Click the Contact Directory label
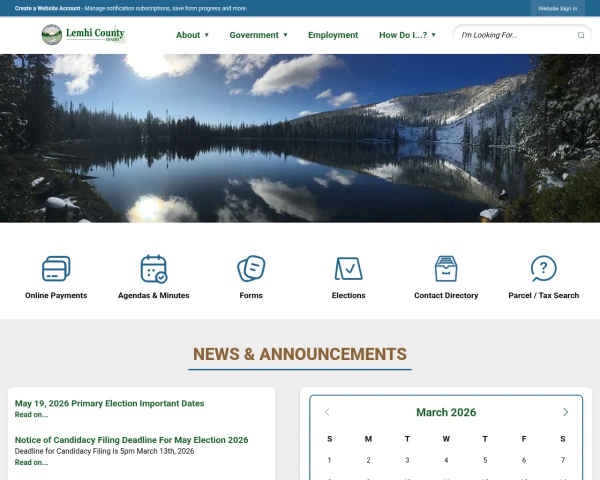The image size is (600, 480). coord(446,296)
